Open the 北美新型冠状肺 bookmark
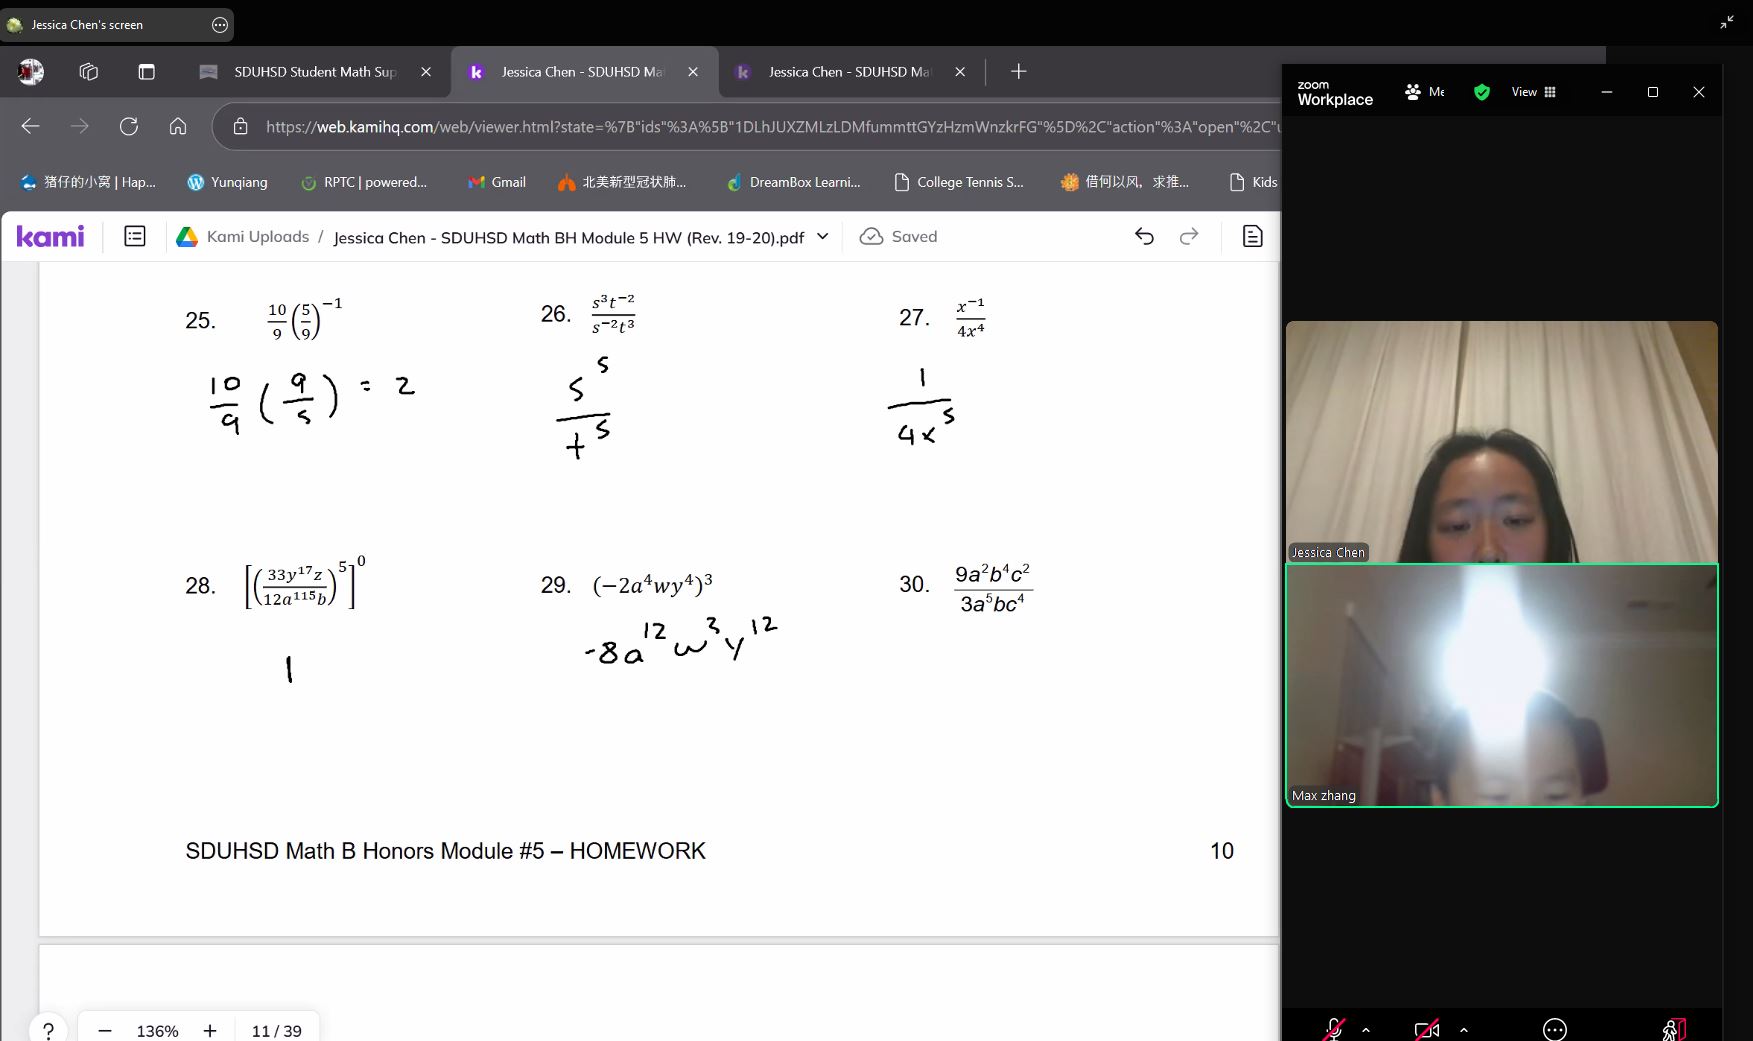Viewport: 1753px width, 1041px height. click(x=622, y=182)
